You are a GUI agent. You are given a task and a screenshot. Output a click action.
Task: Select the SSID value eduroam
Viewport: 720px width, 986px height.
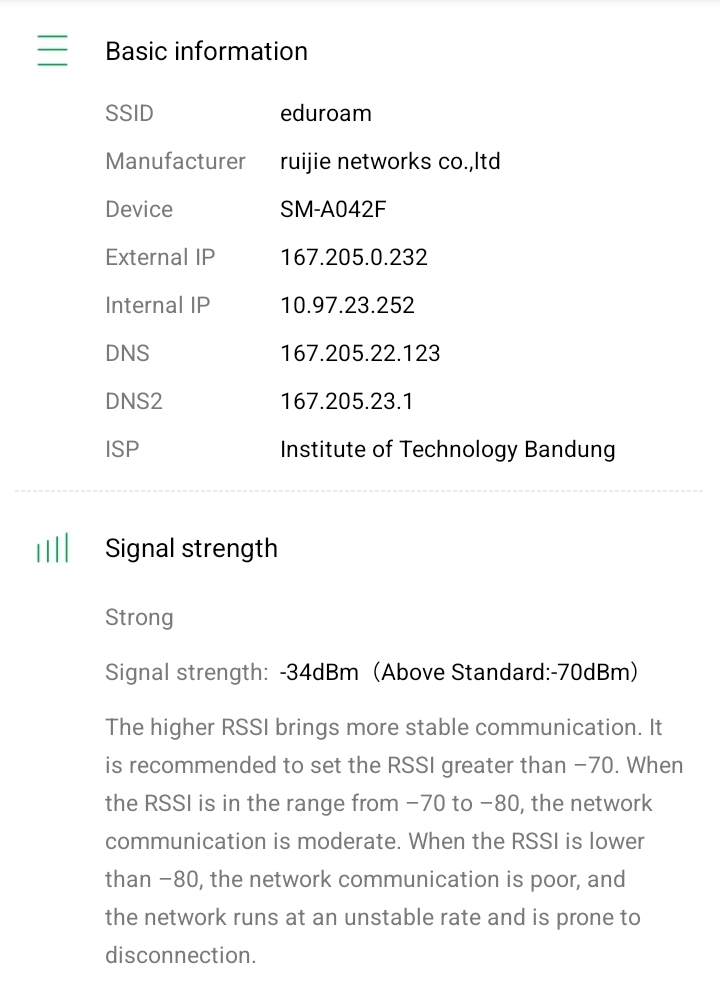point(326,113)
